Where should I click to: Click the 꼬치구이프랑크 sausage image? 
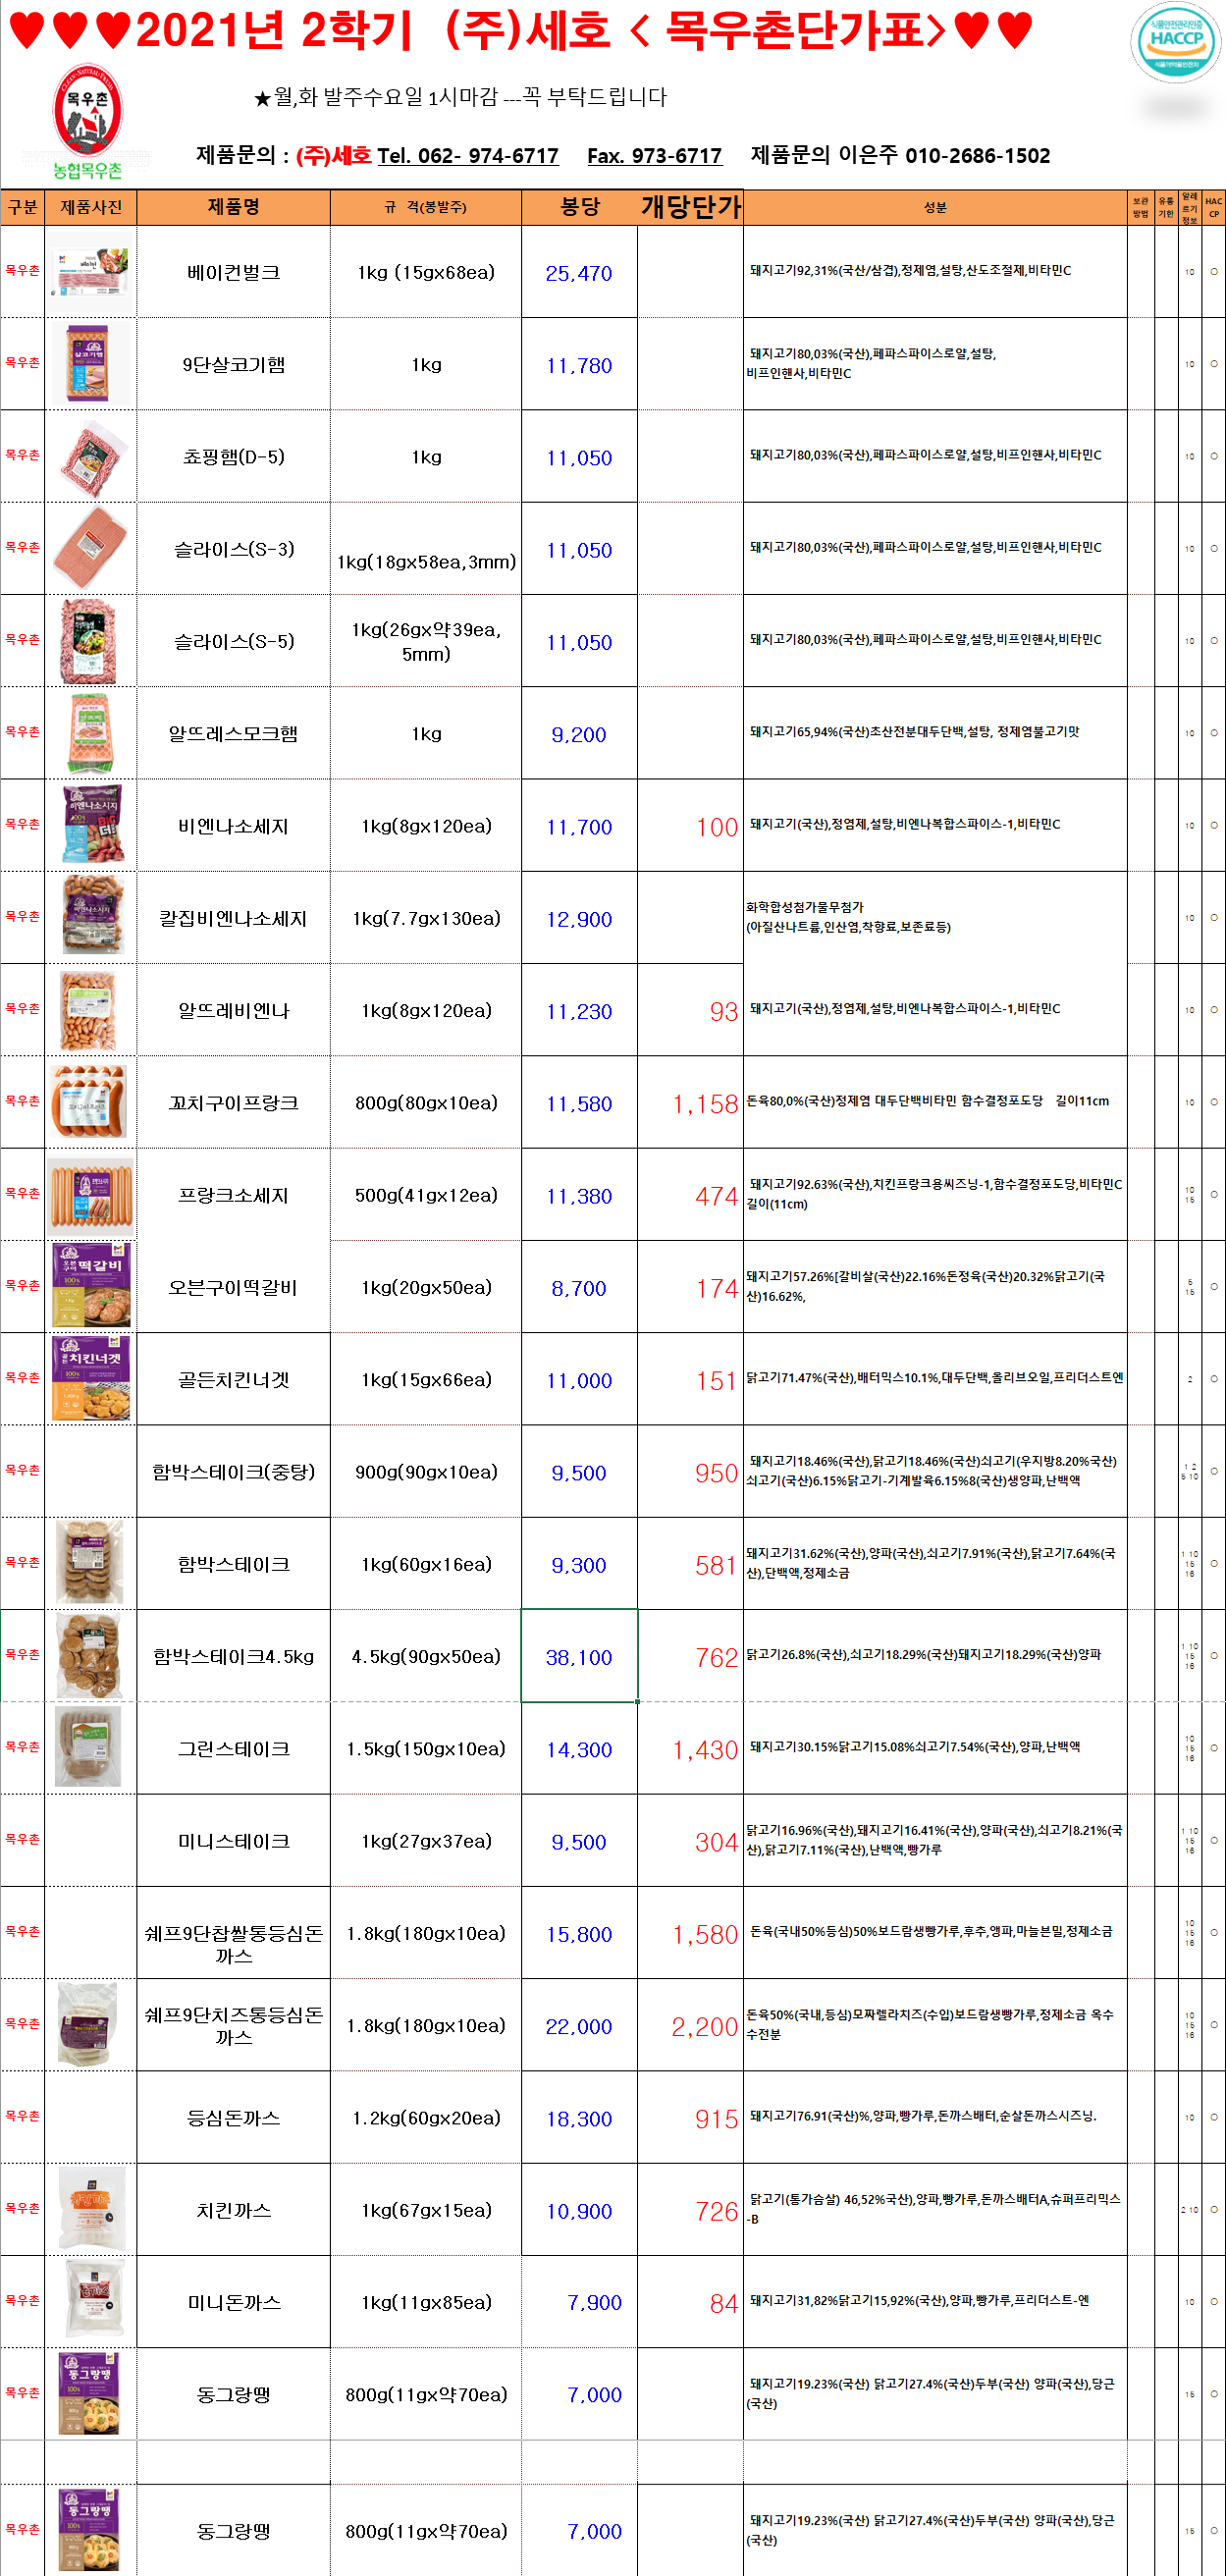[91, 1102]
